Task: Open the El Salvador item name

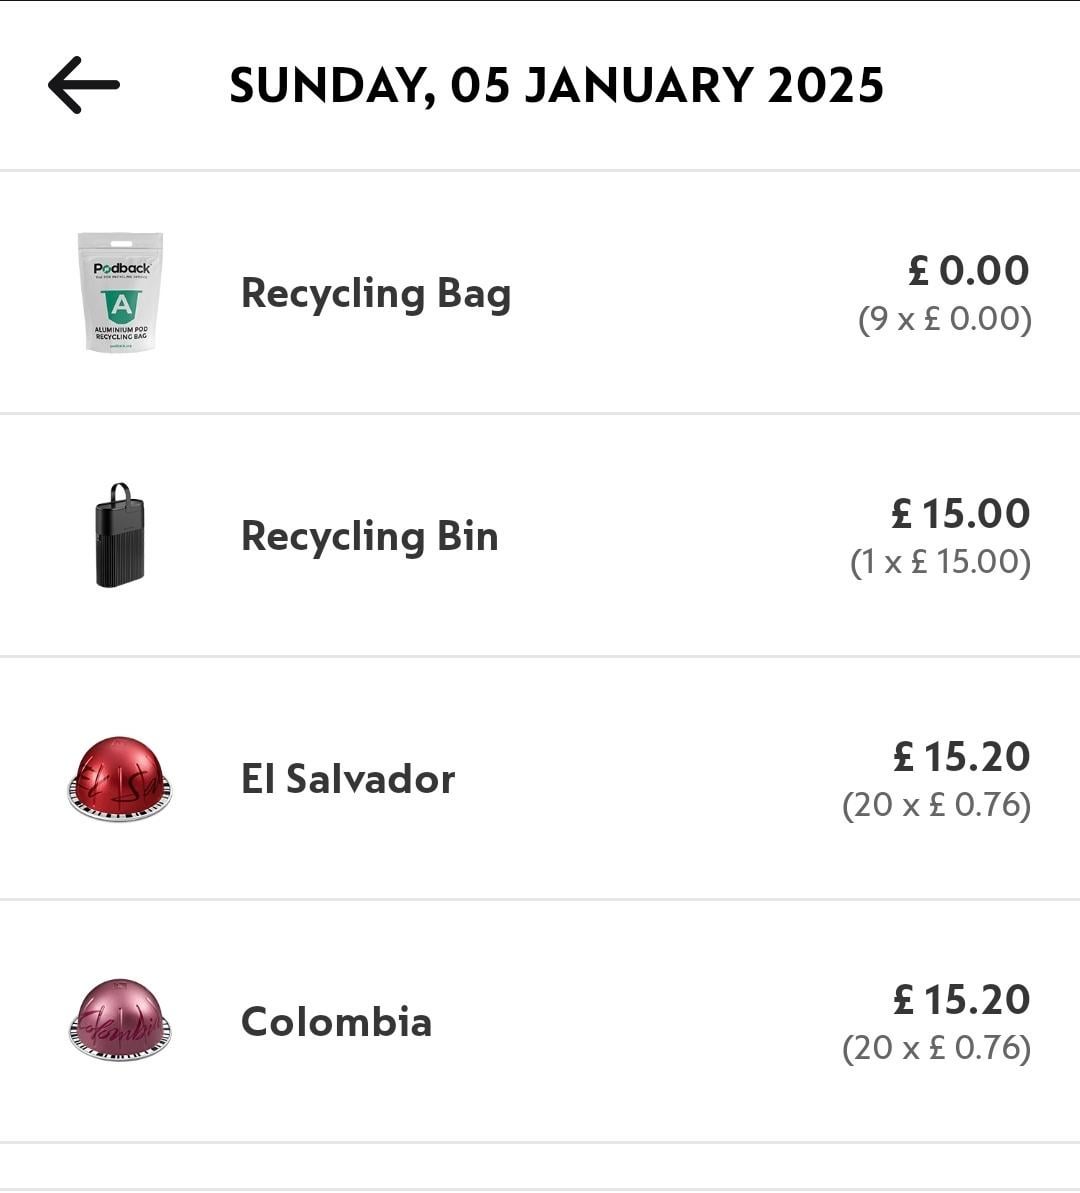Action: [348, 779]
